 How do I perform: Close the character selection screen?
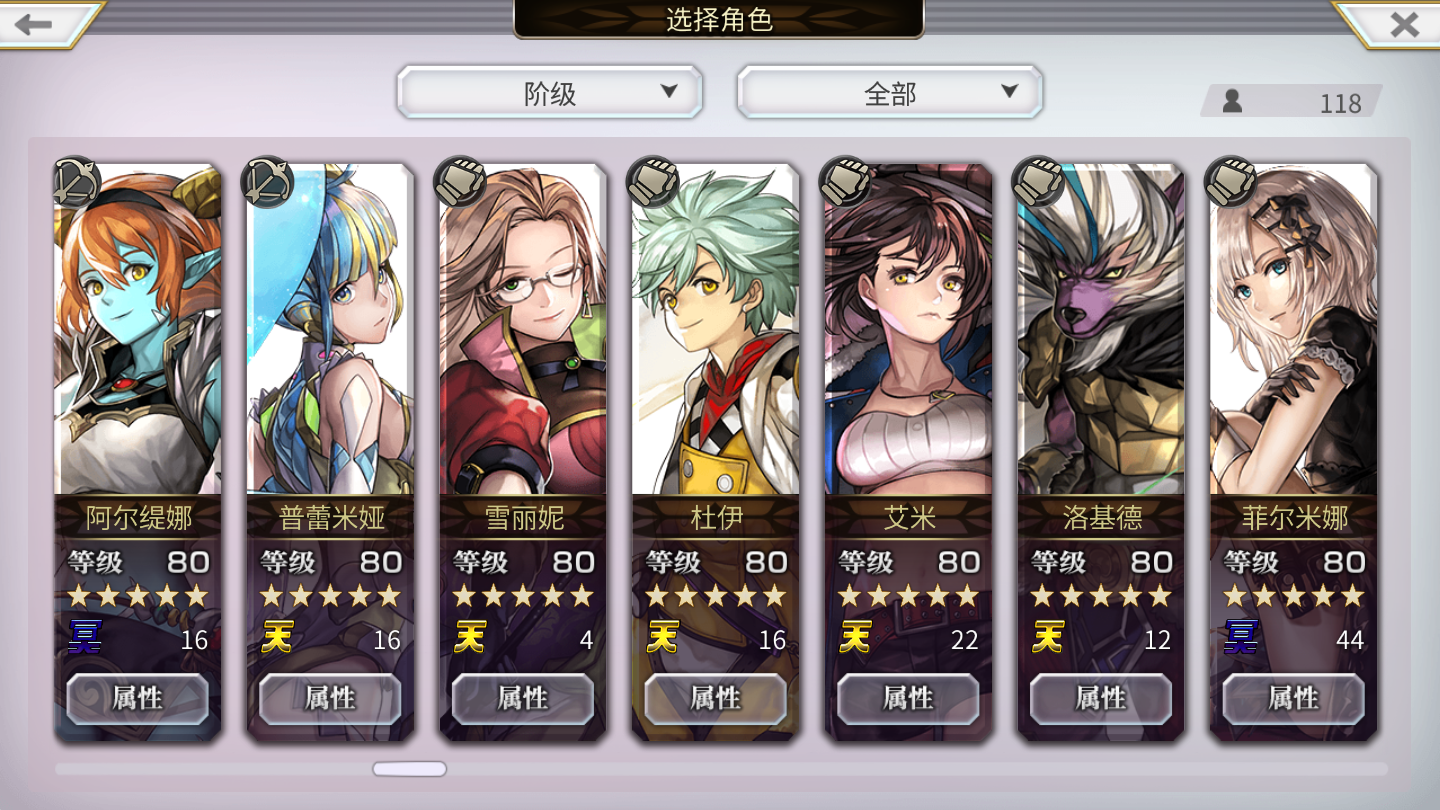click(1404, 24)
